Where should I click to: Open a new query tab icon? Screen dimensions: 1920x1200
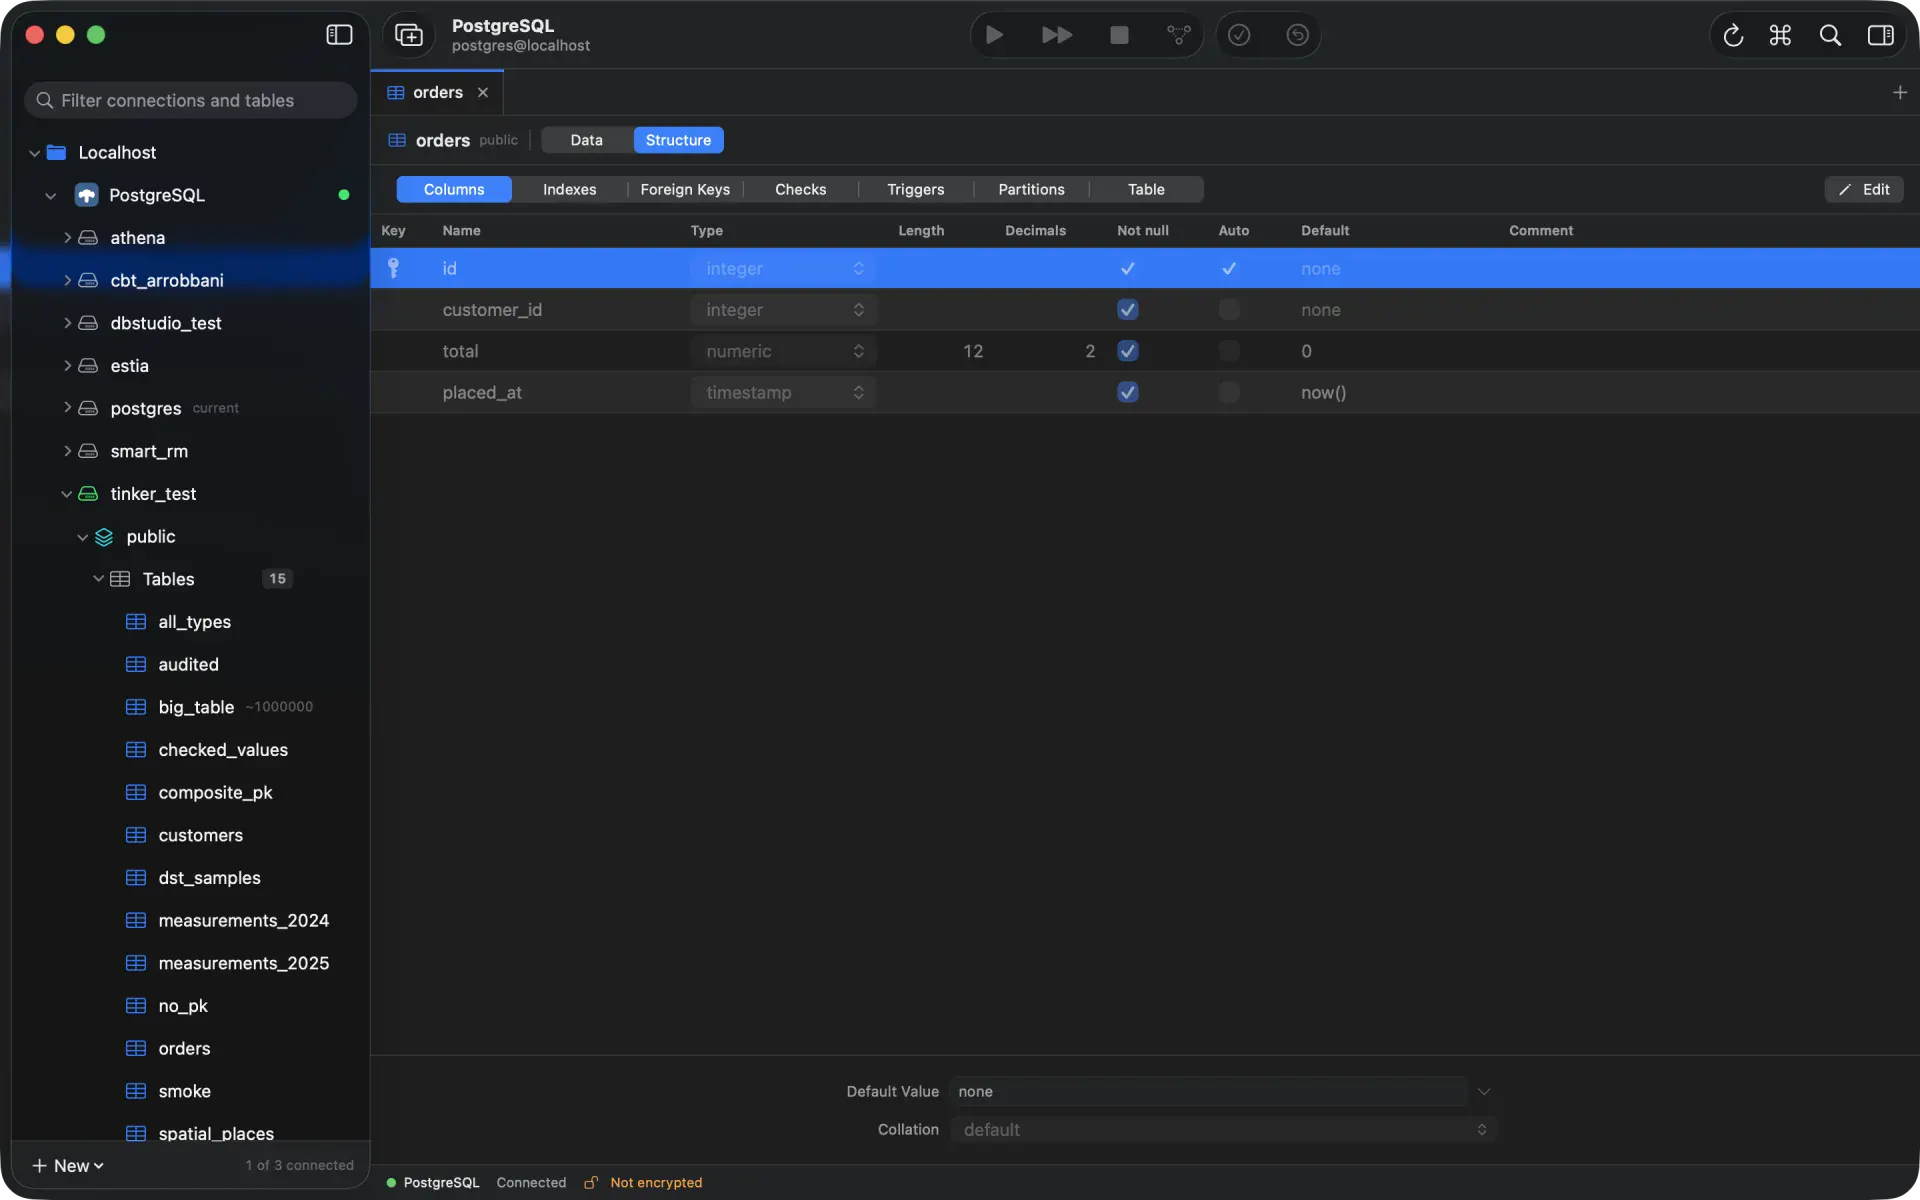click(x=409, y=35)
